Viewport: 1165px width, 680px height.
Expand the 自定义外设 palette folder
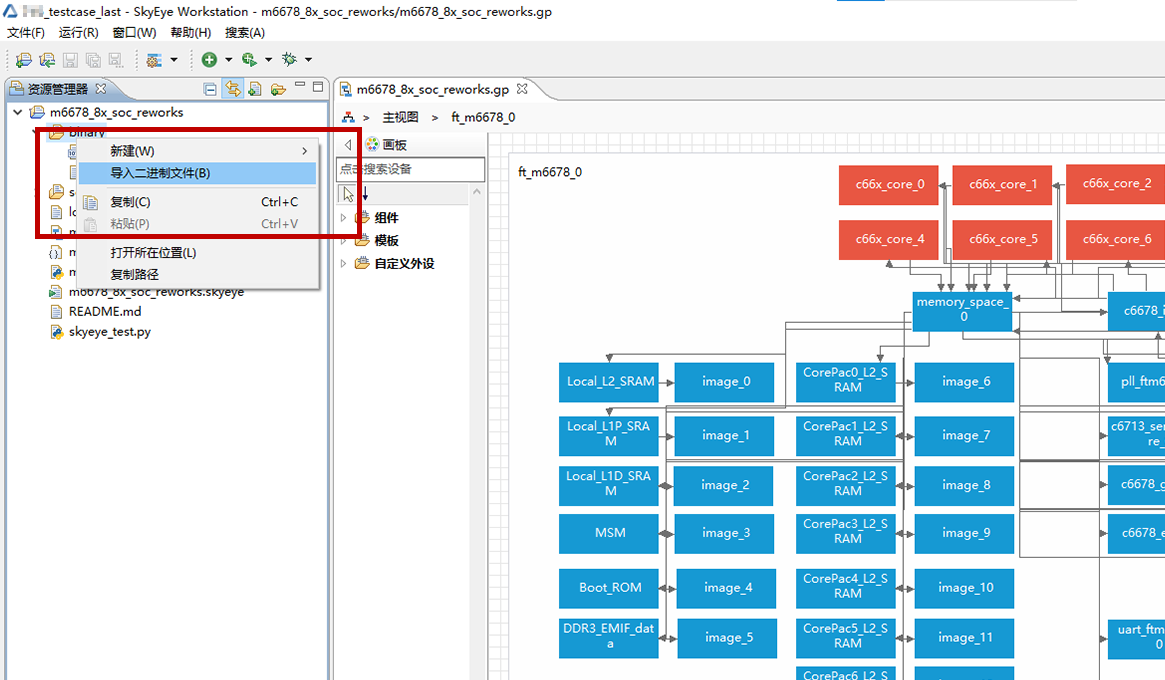(x=343, y=263)
